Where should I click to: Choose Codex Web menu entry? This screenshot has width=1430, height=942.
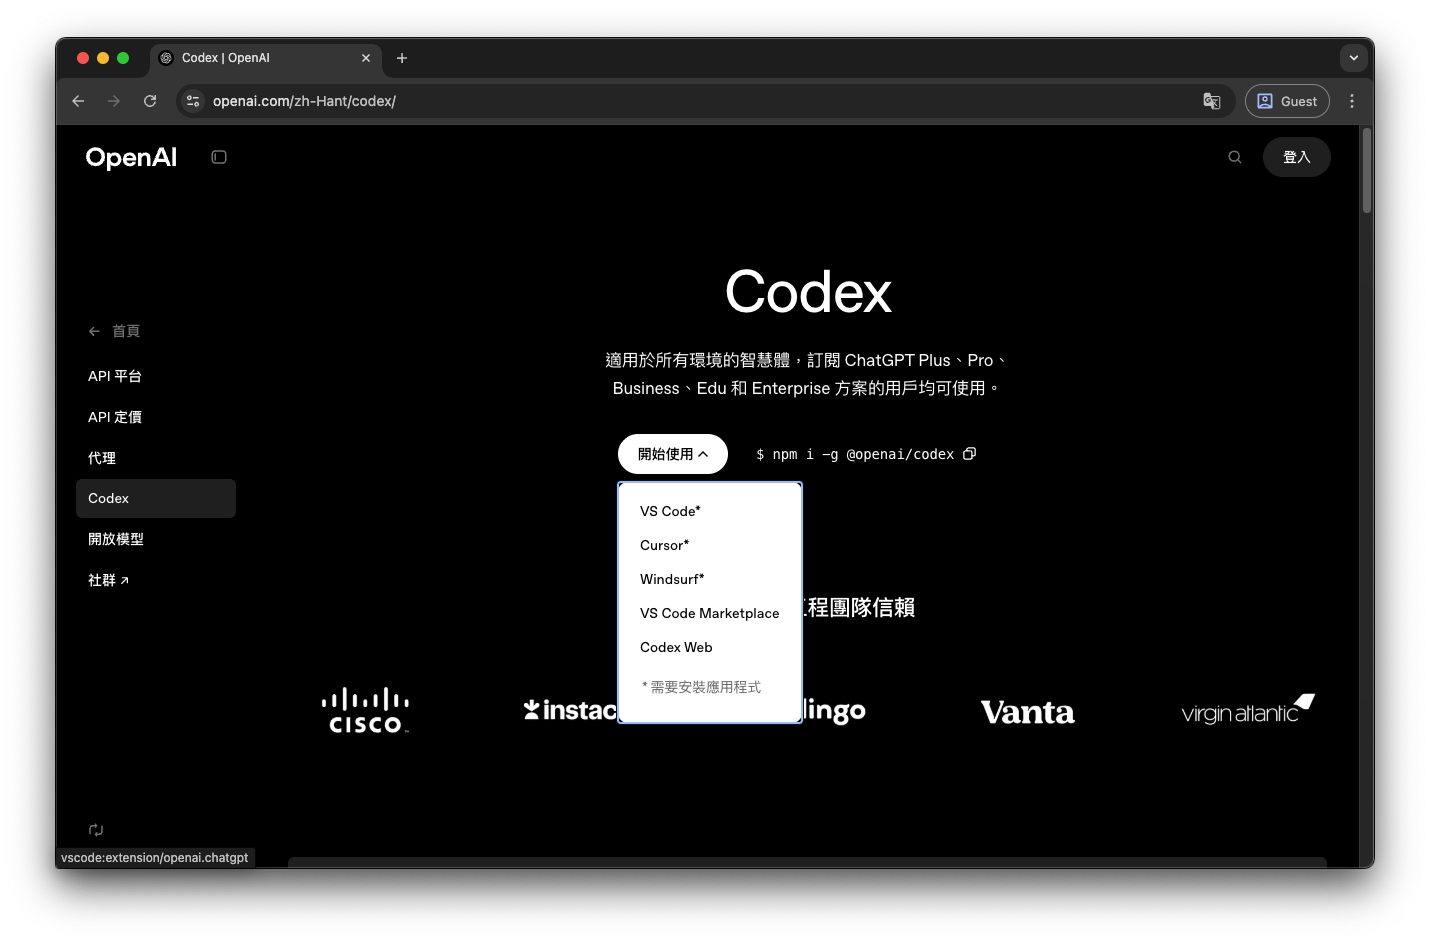676,647
